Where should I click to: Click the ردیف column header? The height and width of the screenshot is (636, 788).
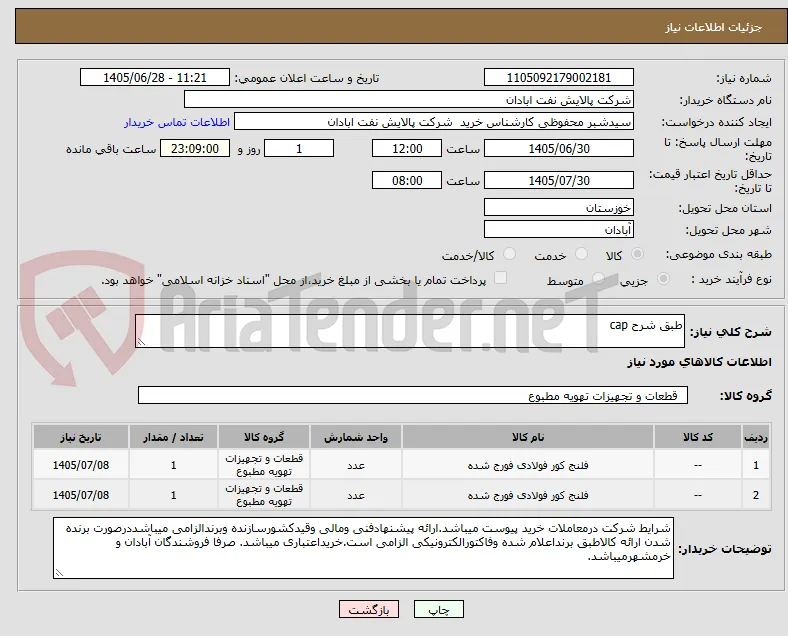coord(755,437)
